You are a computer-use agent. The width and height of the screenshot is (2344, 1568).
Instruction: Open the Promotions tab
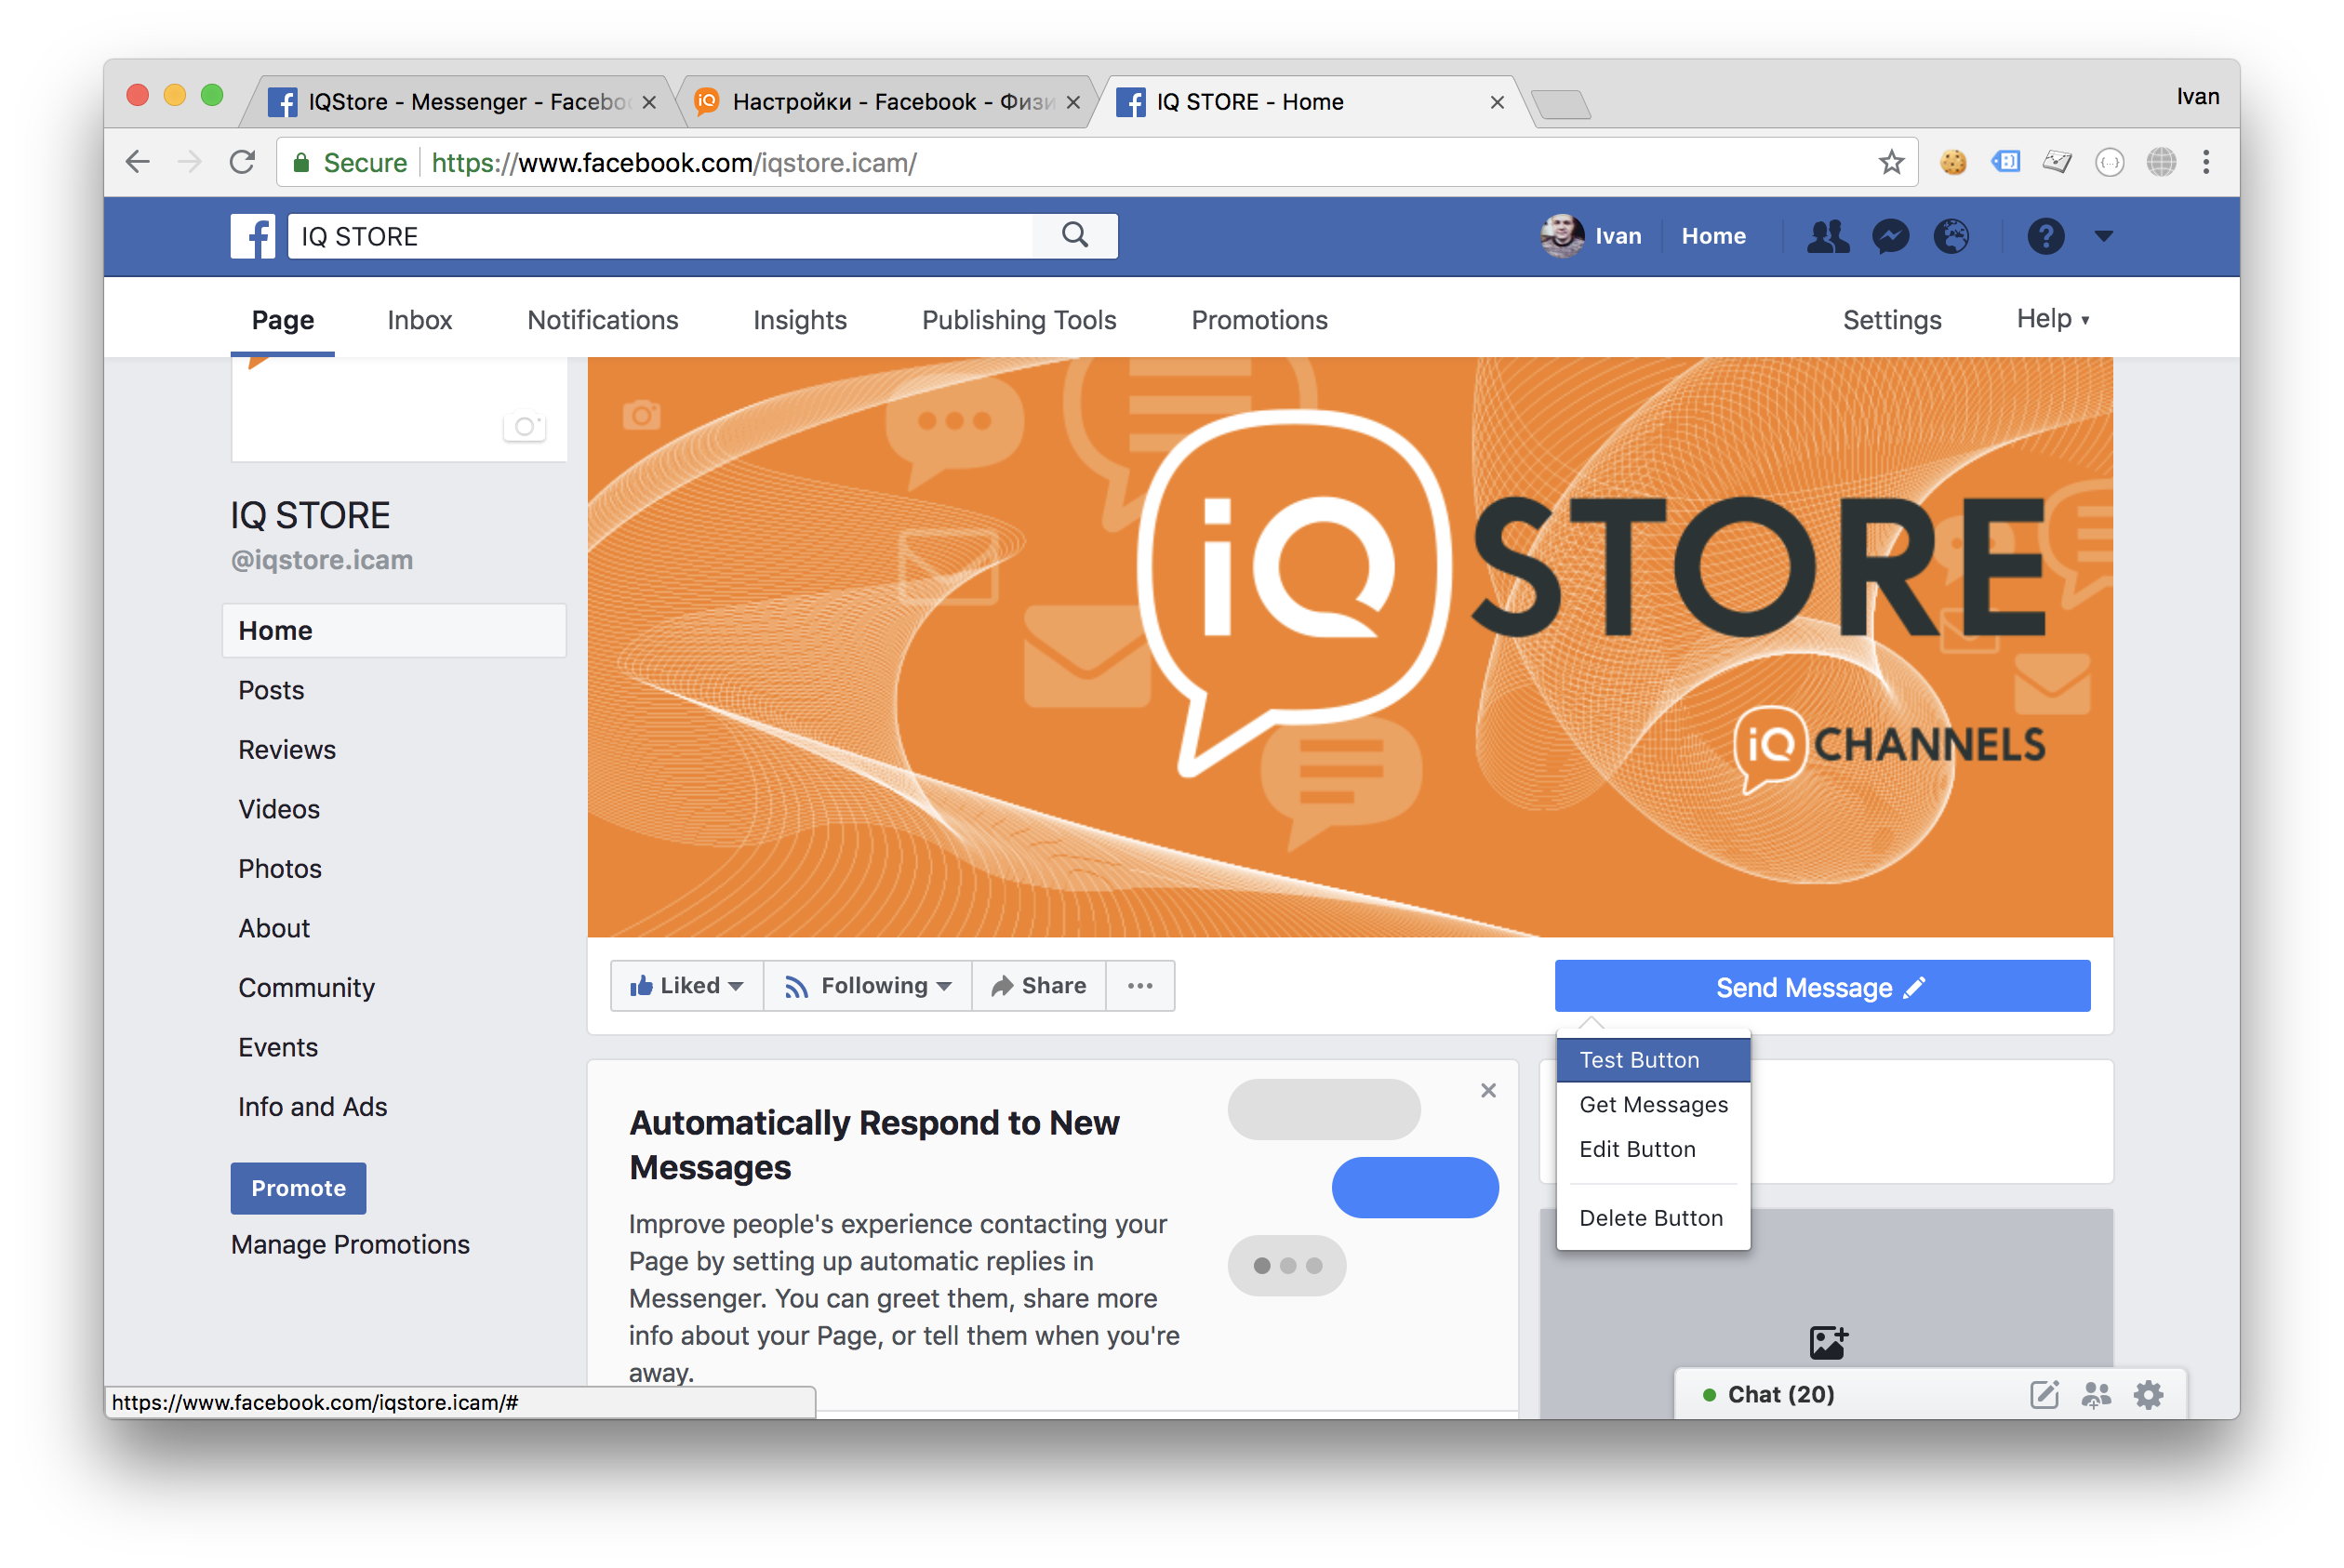(x=1260, y=320)
